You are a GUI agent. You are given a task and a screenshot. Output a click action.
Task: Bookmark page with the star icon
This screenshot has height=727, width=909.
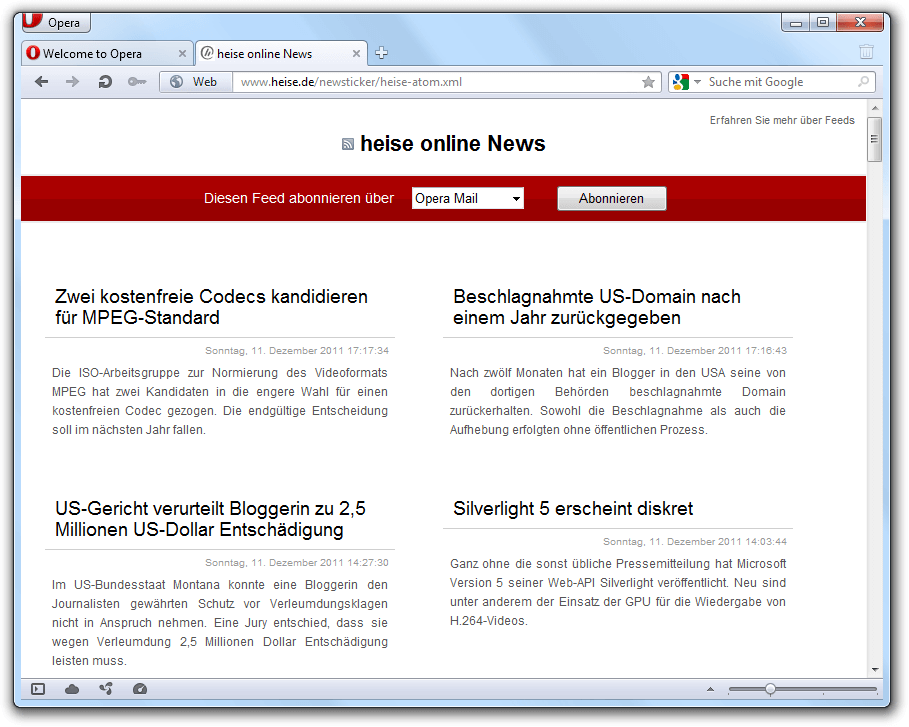pyautogui.click(x=648, y=82)
